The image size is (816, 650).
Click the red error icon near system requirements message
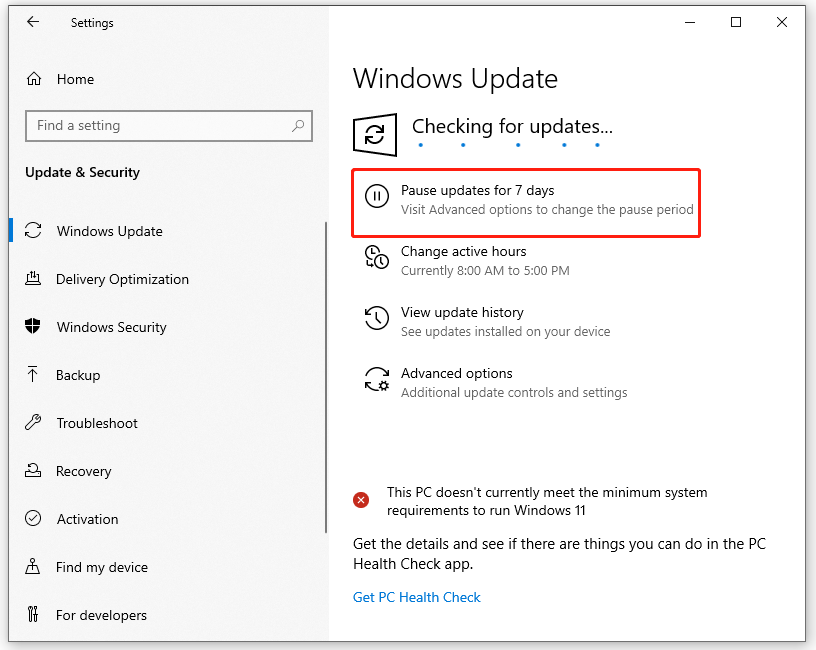click(361, 500)
